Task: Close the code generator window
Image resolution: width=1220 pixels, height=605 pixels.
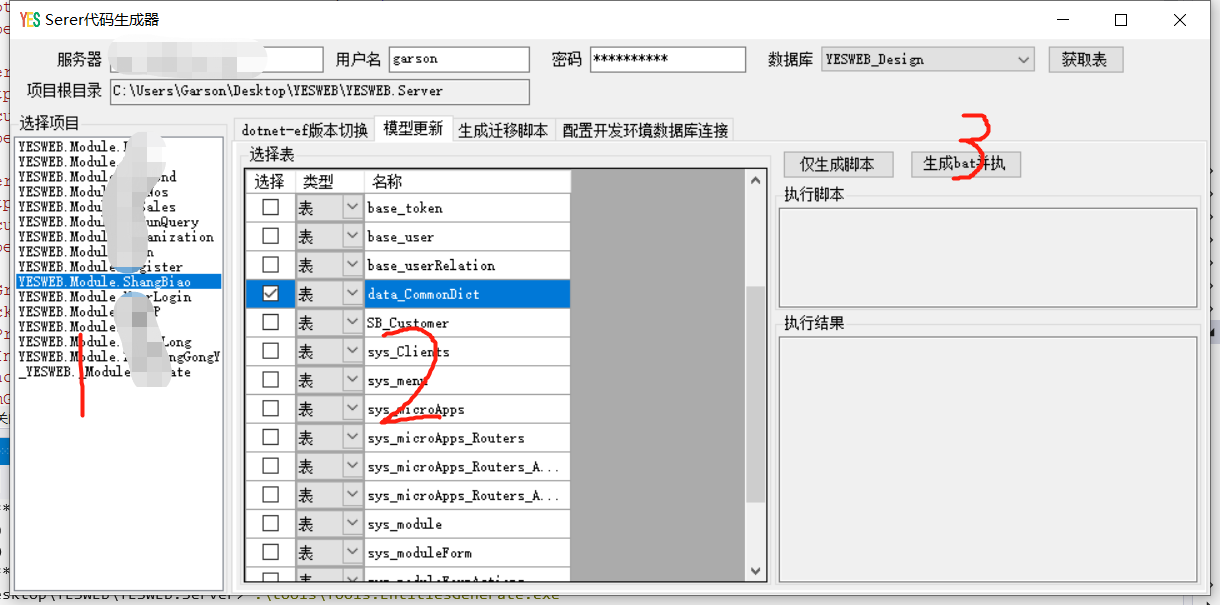Action: (x=1180, y=20)
